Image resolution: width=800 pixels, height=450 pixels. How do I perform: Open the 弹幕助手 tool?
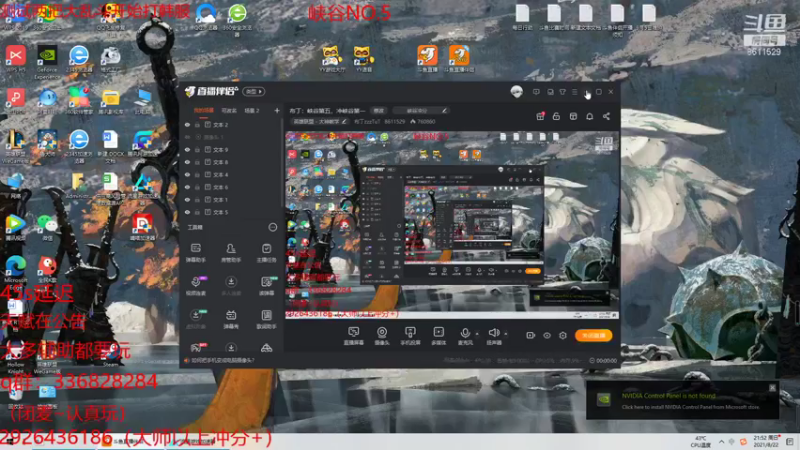[195, 253]
